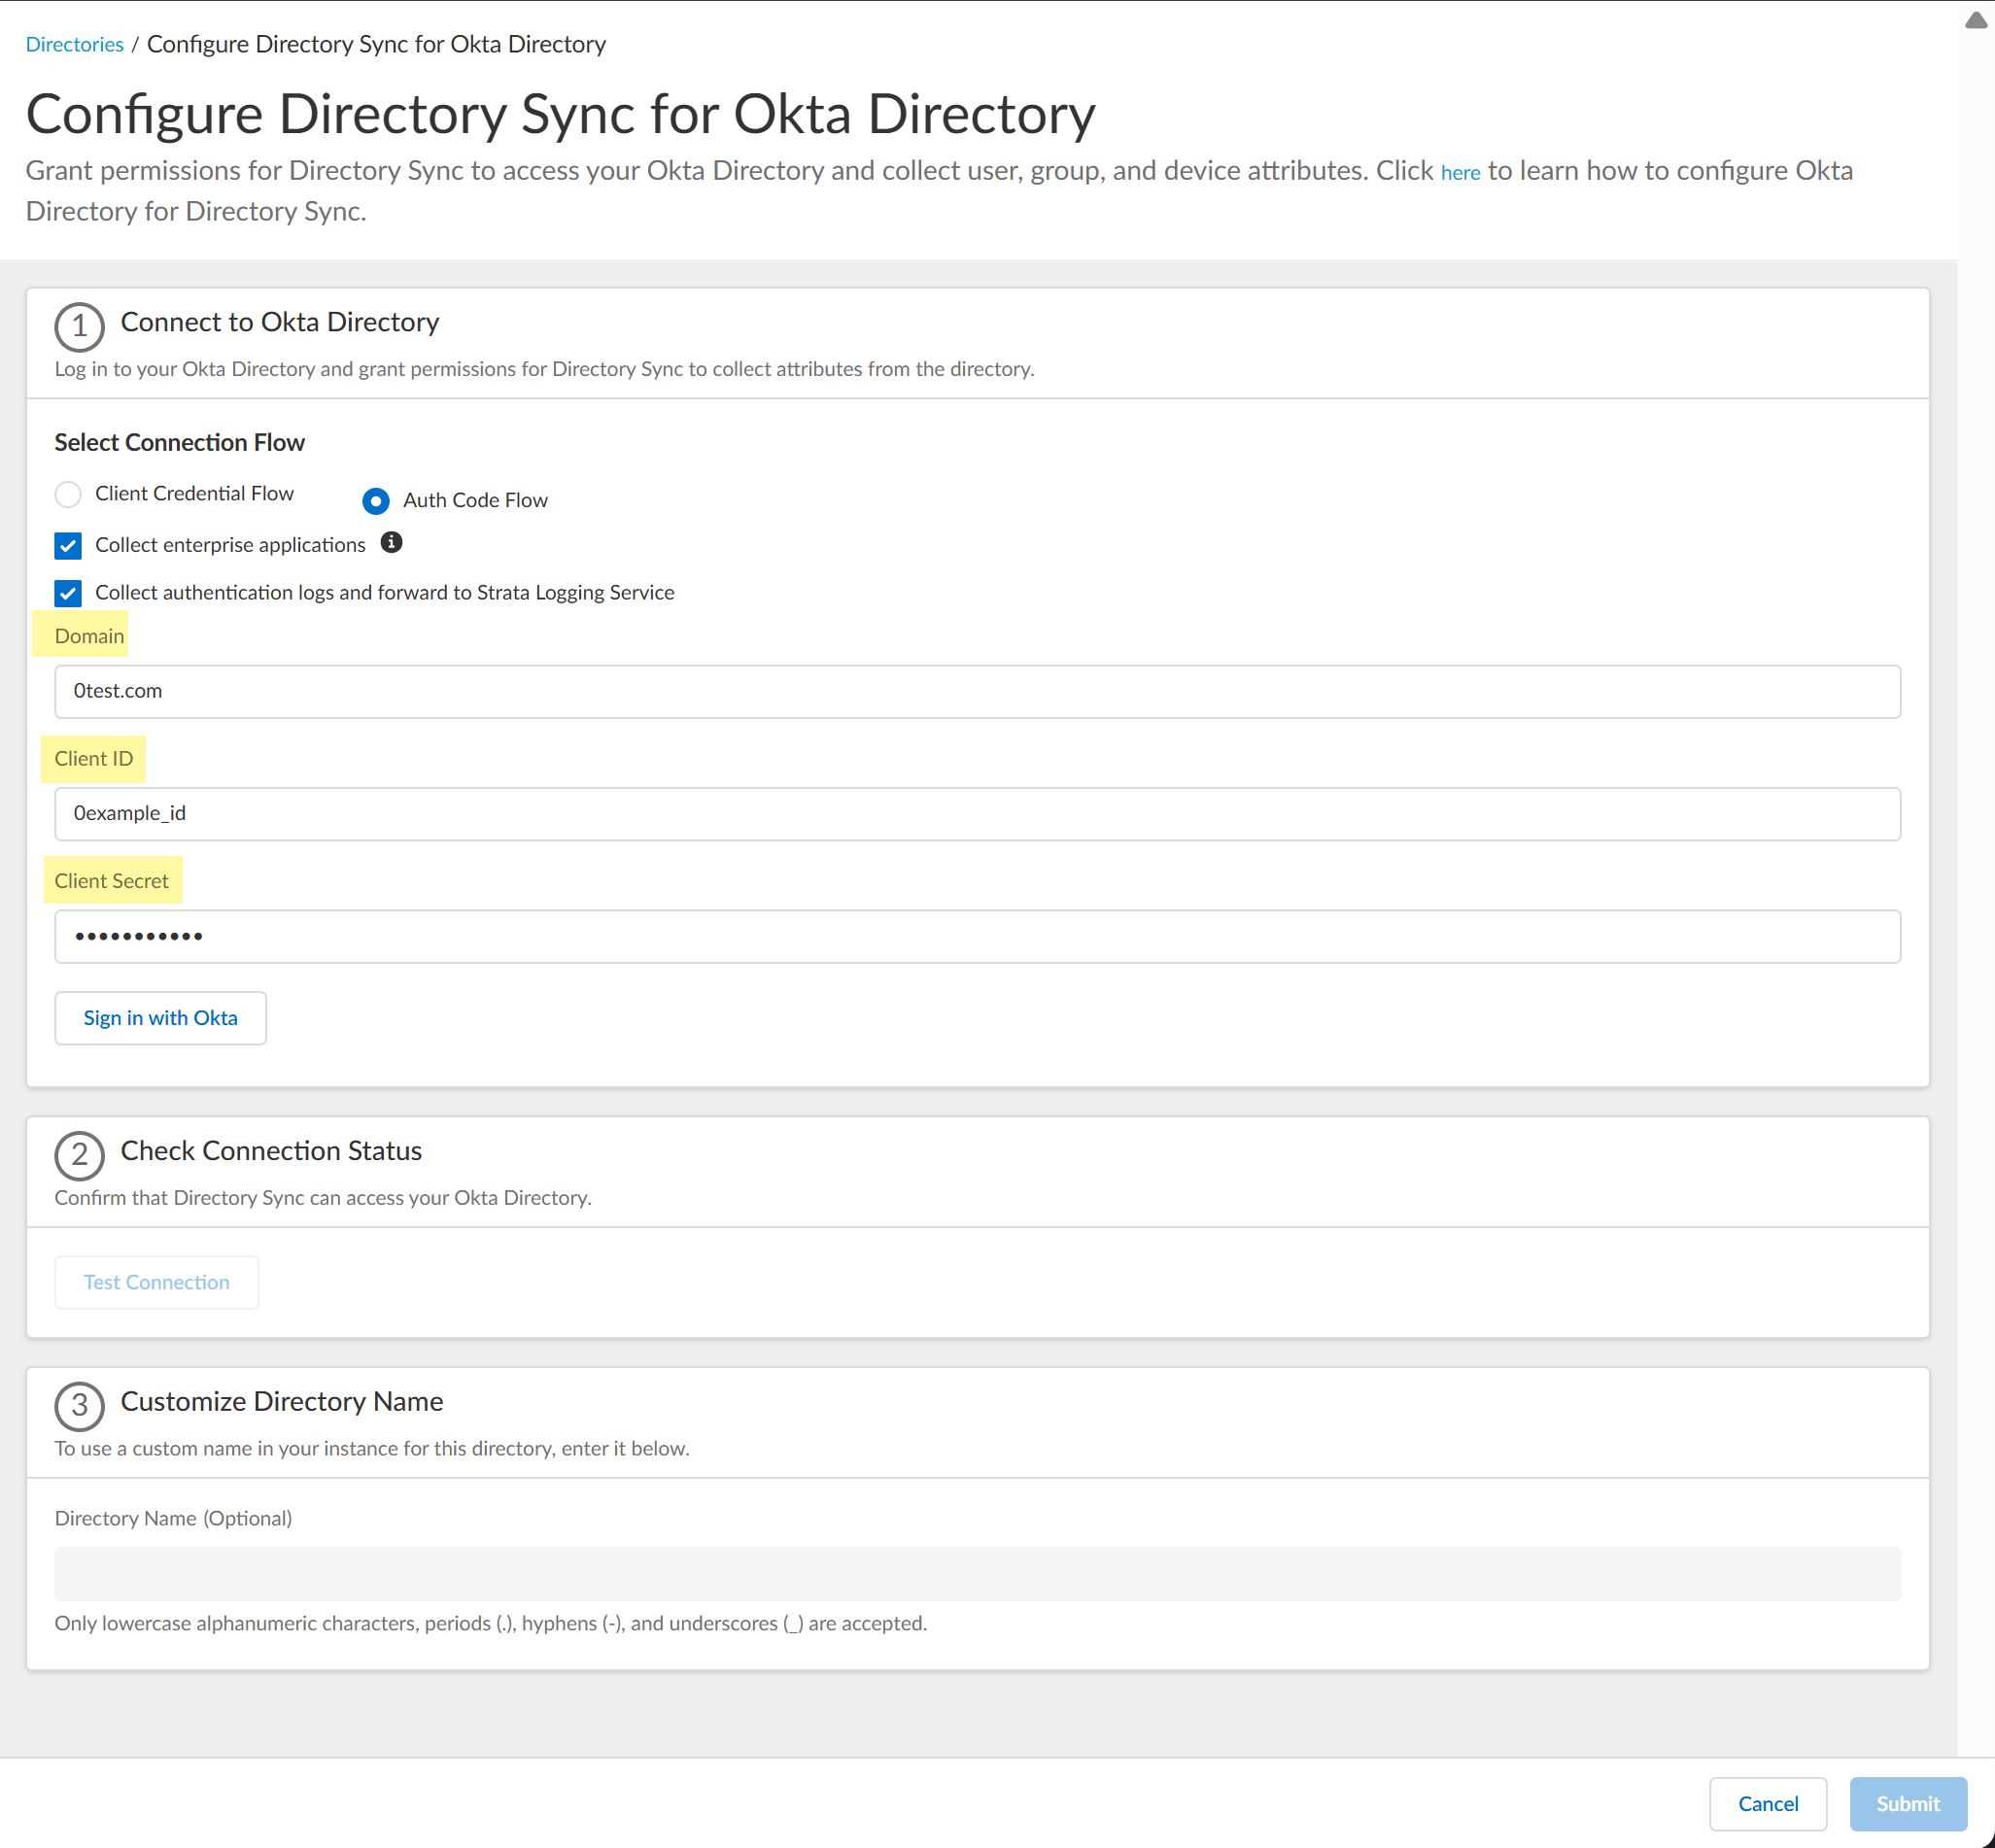Viewport: 1995px width, 1848px height.
Task: Select Auth Code Flow radio button
Action: (376, 500)
